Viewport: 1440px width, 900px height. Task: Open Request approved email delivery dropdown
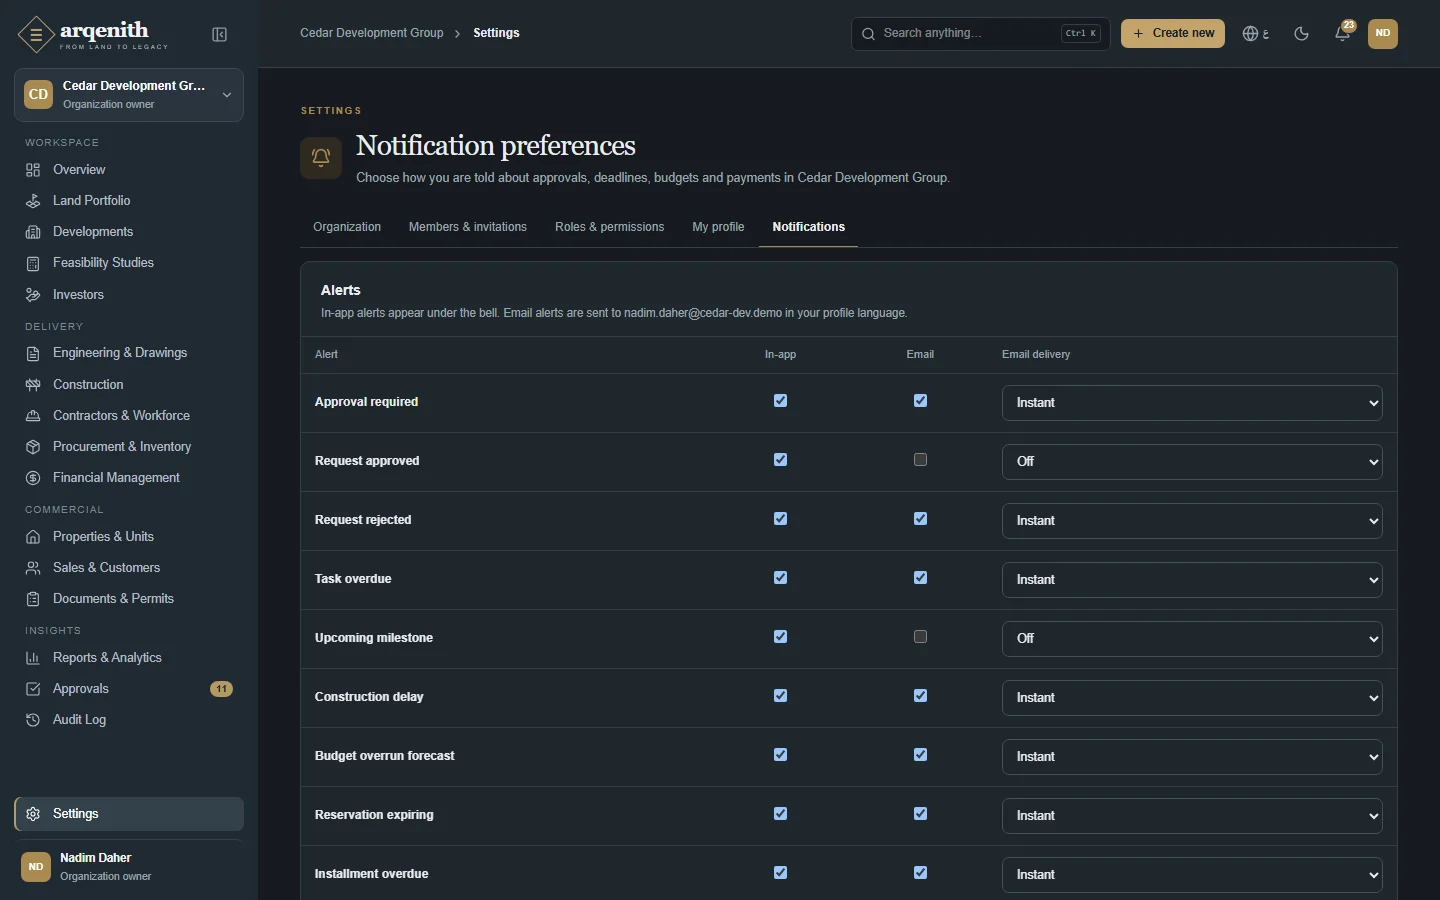[1192, 462]
